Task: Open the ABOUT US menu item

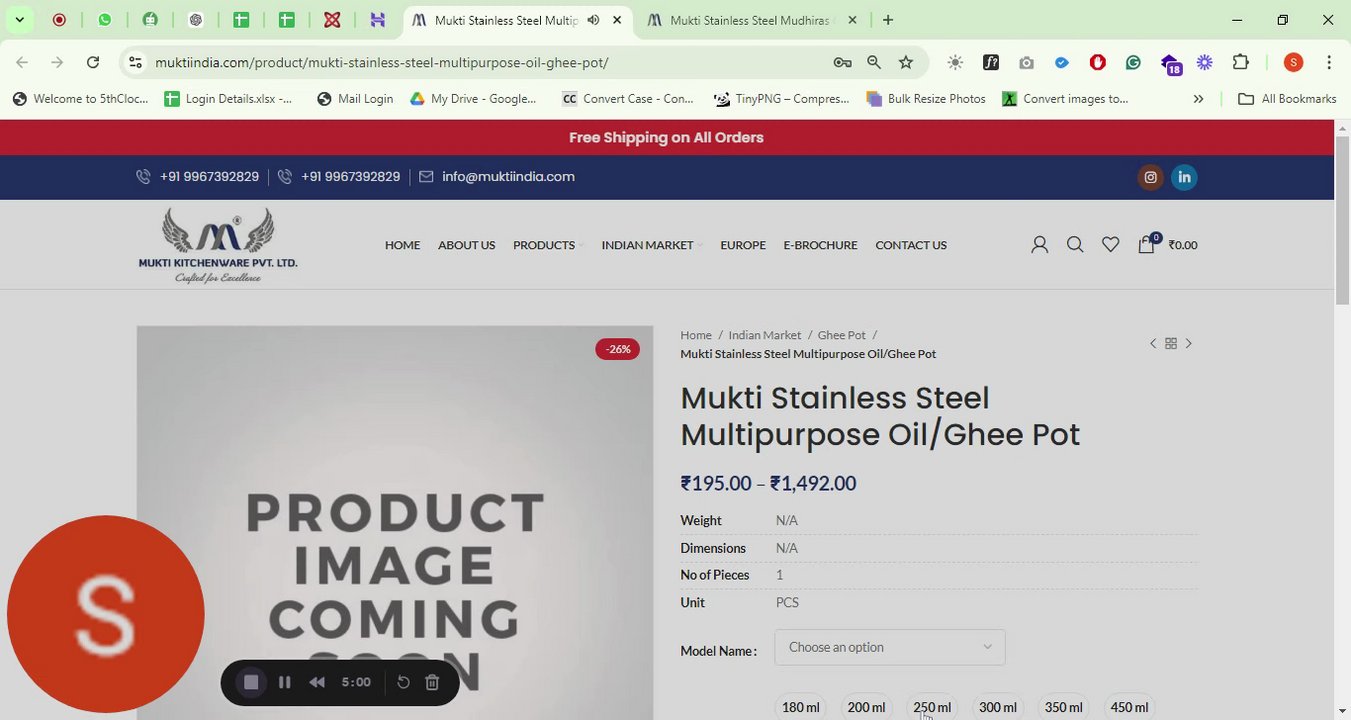Action: pyautogui.click(x=466, y=245)
